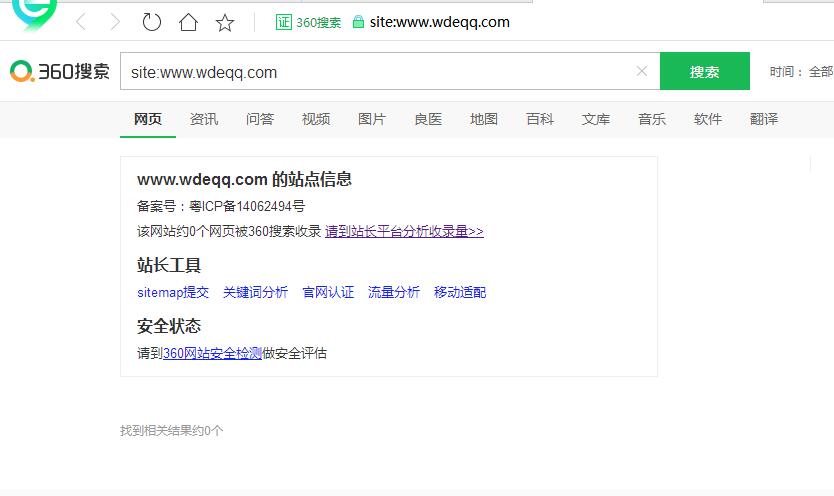Go to the browser home page icon
This screenshot has height=496, width=834.
(188, 22)
